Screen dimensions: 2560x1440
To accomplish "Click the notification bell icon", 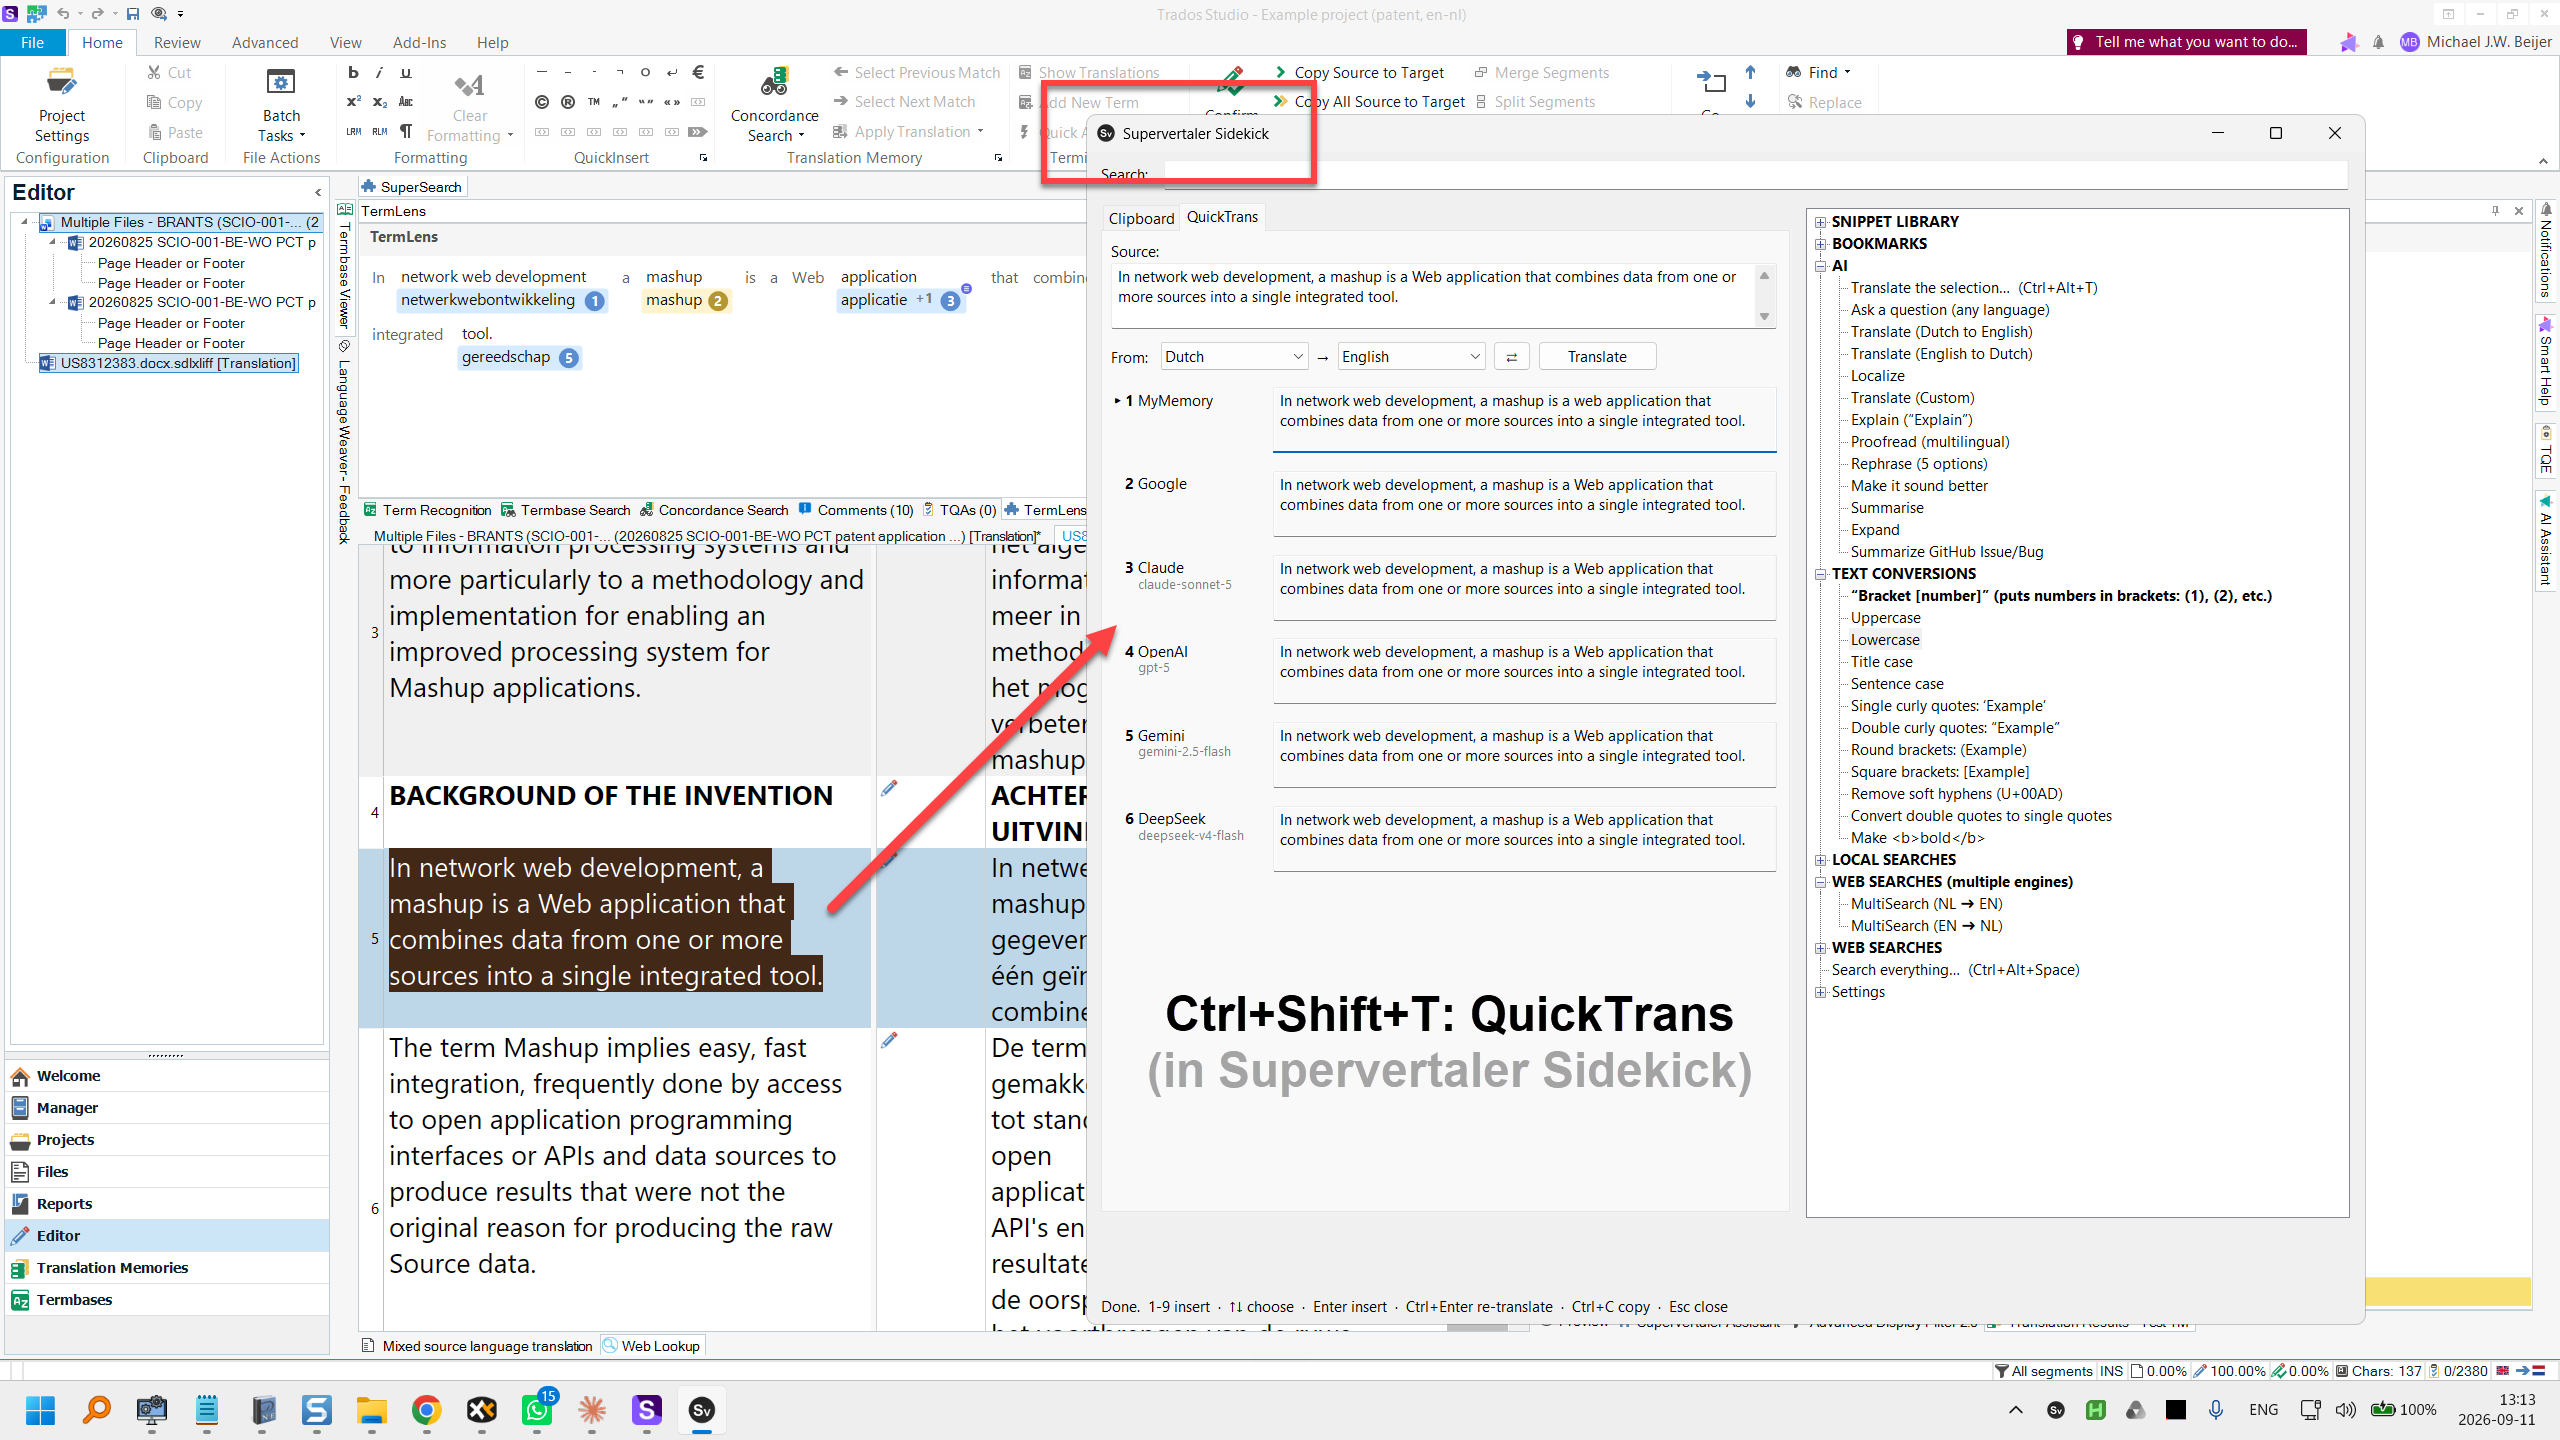I will tap(2378, 42).
